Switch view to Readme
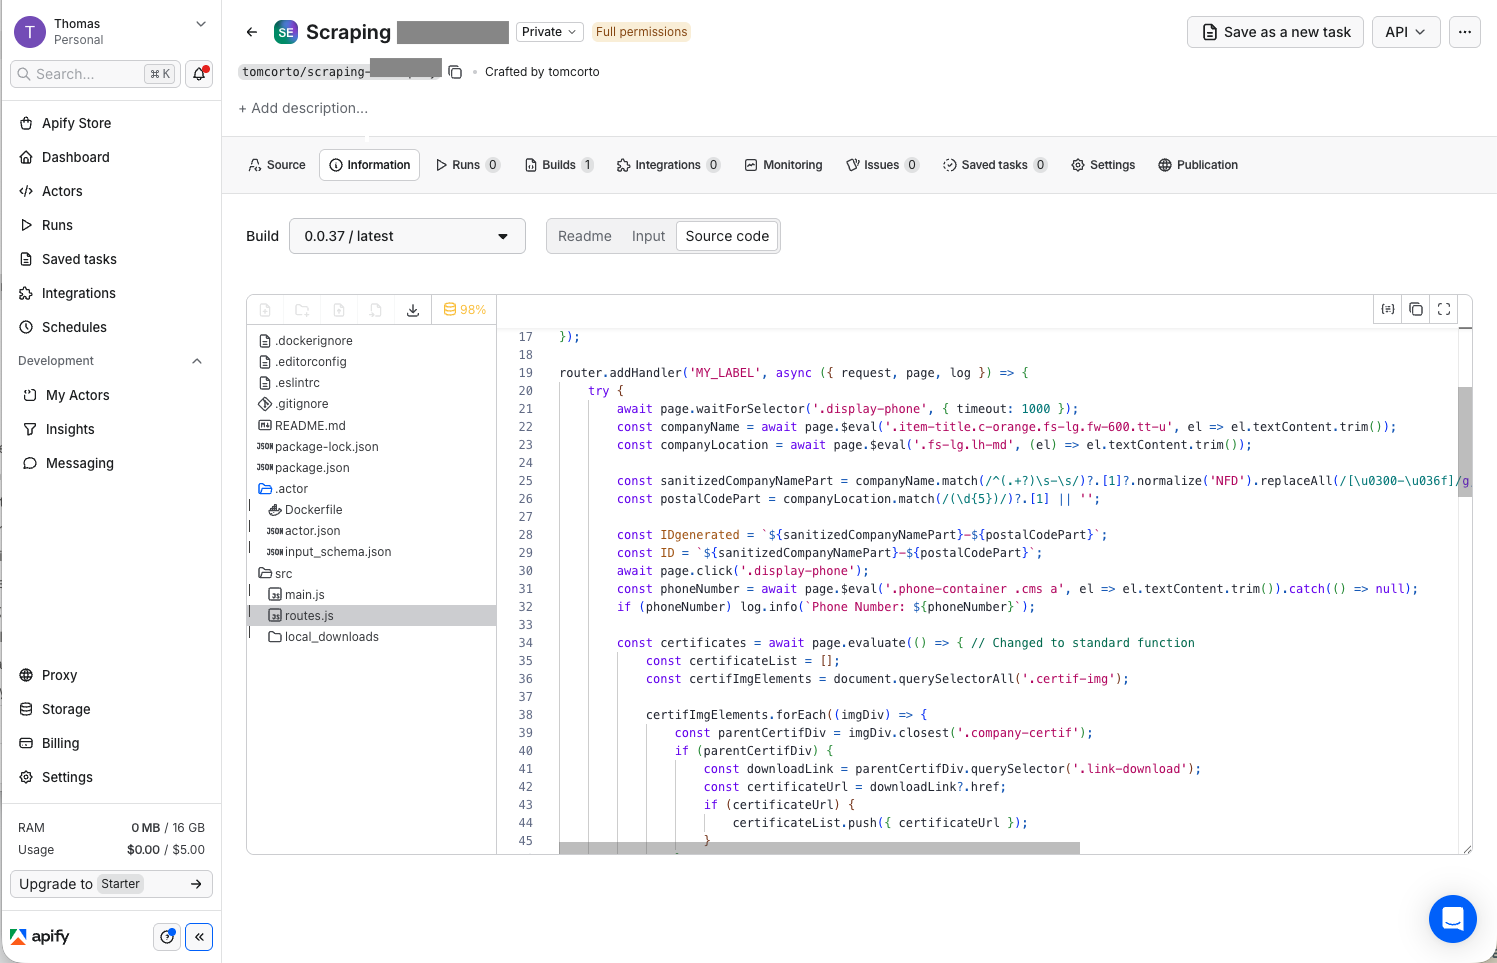Viewport: 1497px width, 963px height. tap(585, 236)
